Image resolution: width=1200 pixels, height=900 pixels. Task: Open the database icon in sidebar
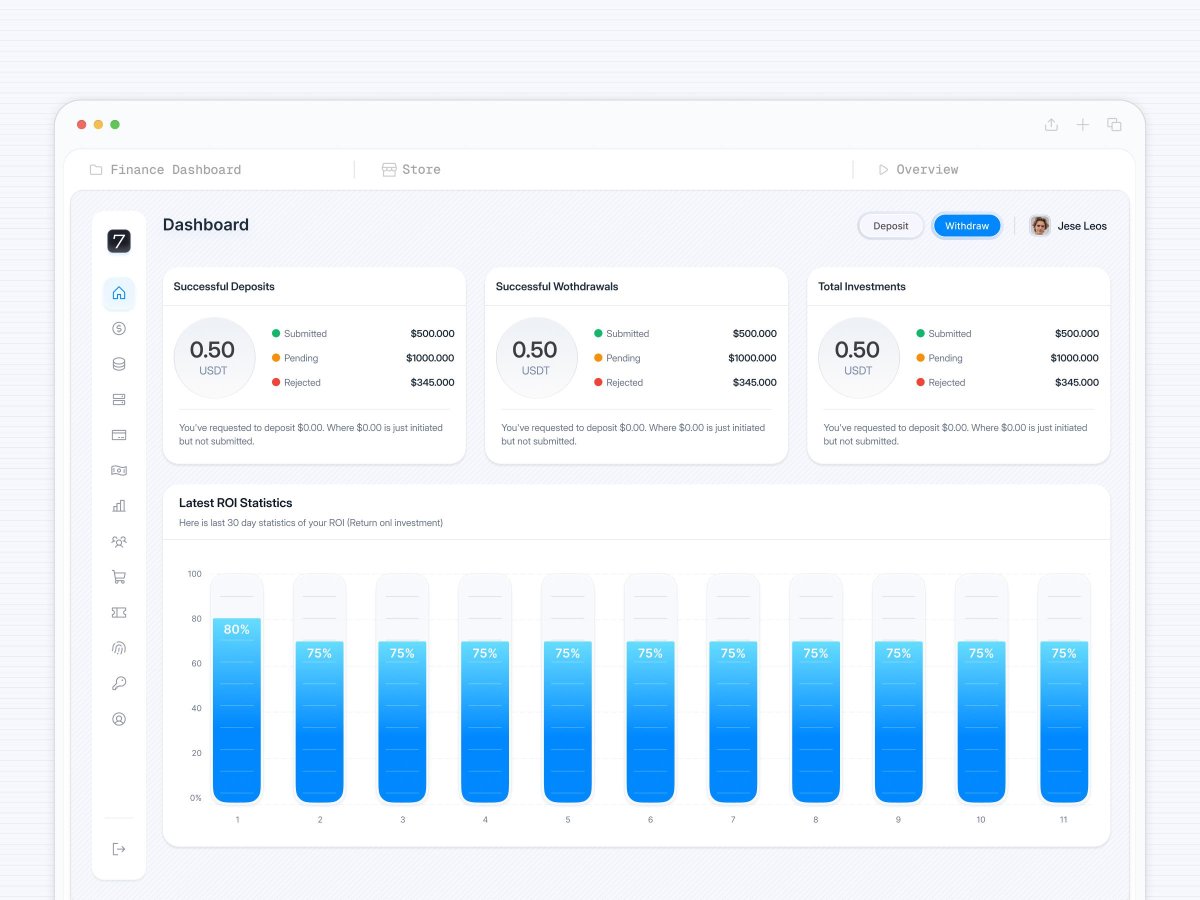tap(119, 364)
